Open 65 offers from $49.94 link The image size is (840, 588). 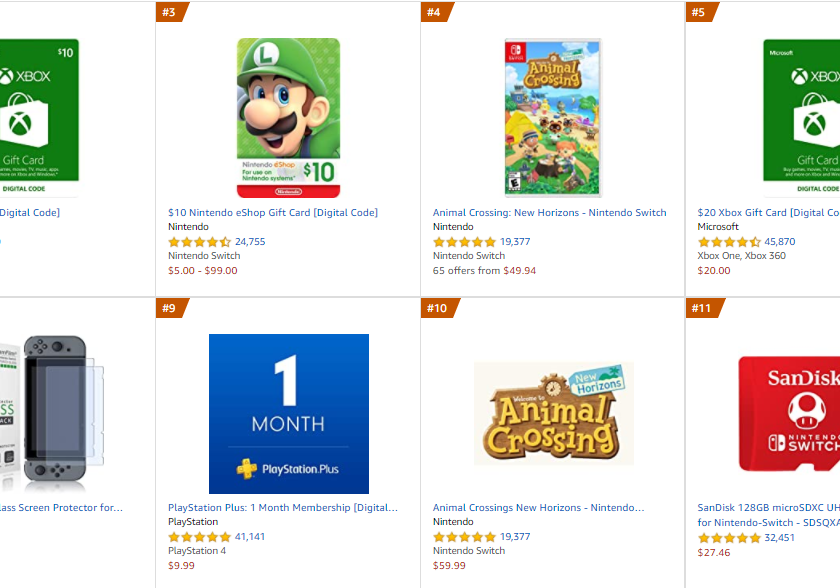(484, 270)
